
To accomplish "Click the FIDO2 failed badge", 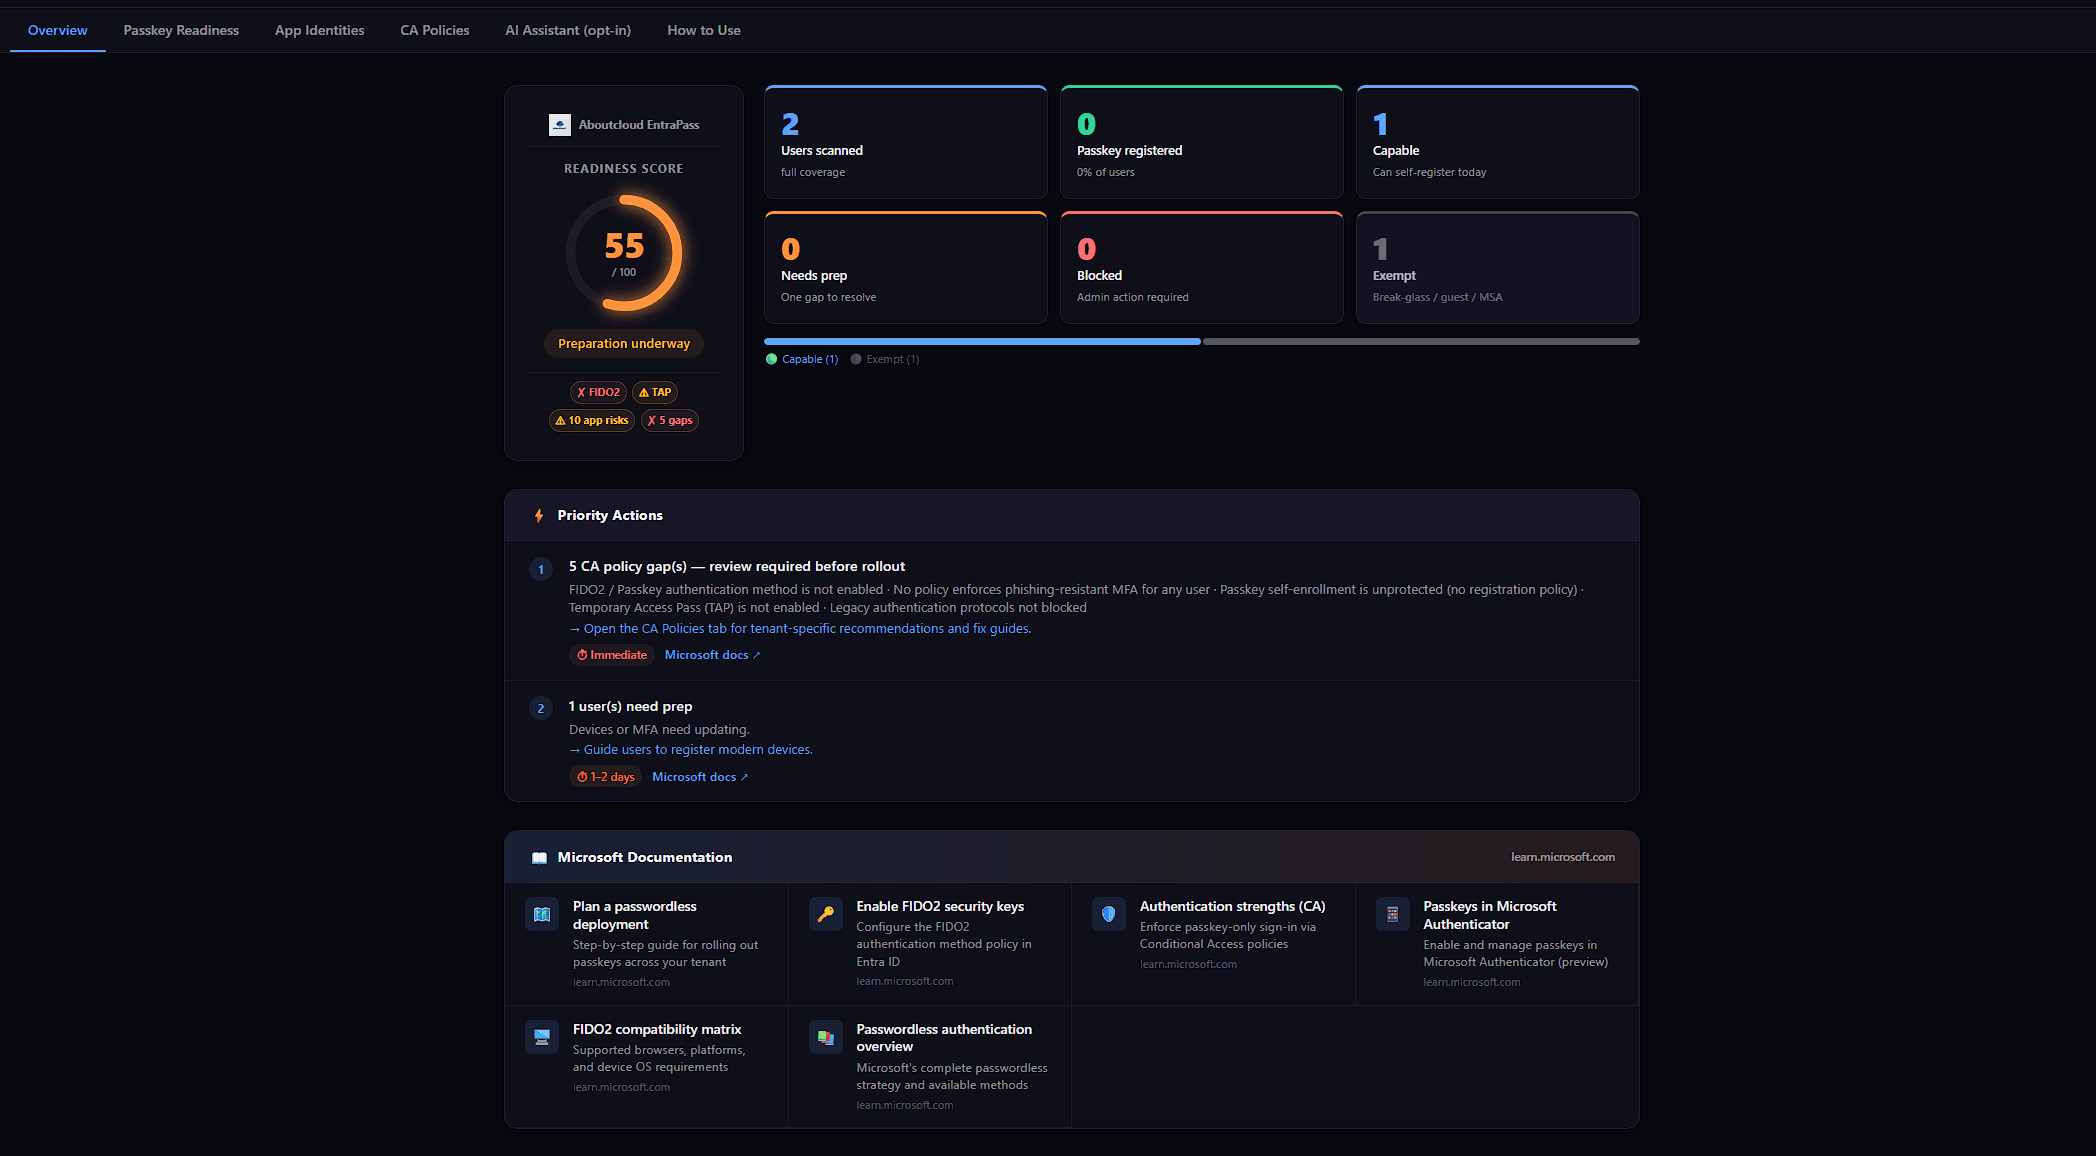I will click(x=599, y=392).
